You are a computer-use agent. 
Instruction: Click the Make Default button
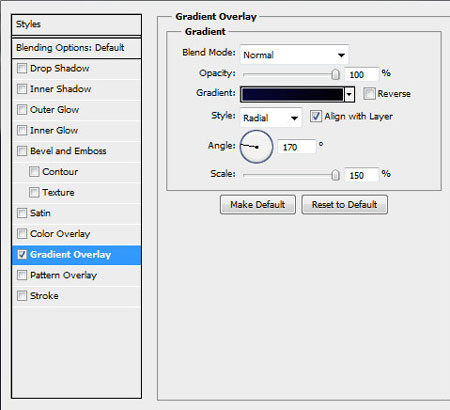[258, 204]
